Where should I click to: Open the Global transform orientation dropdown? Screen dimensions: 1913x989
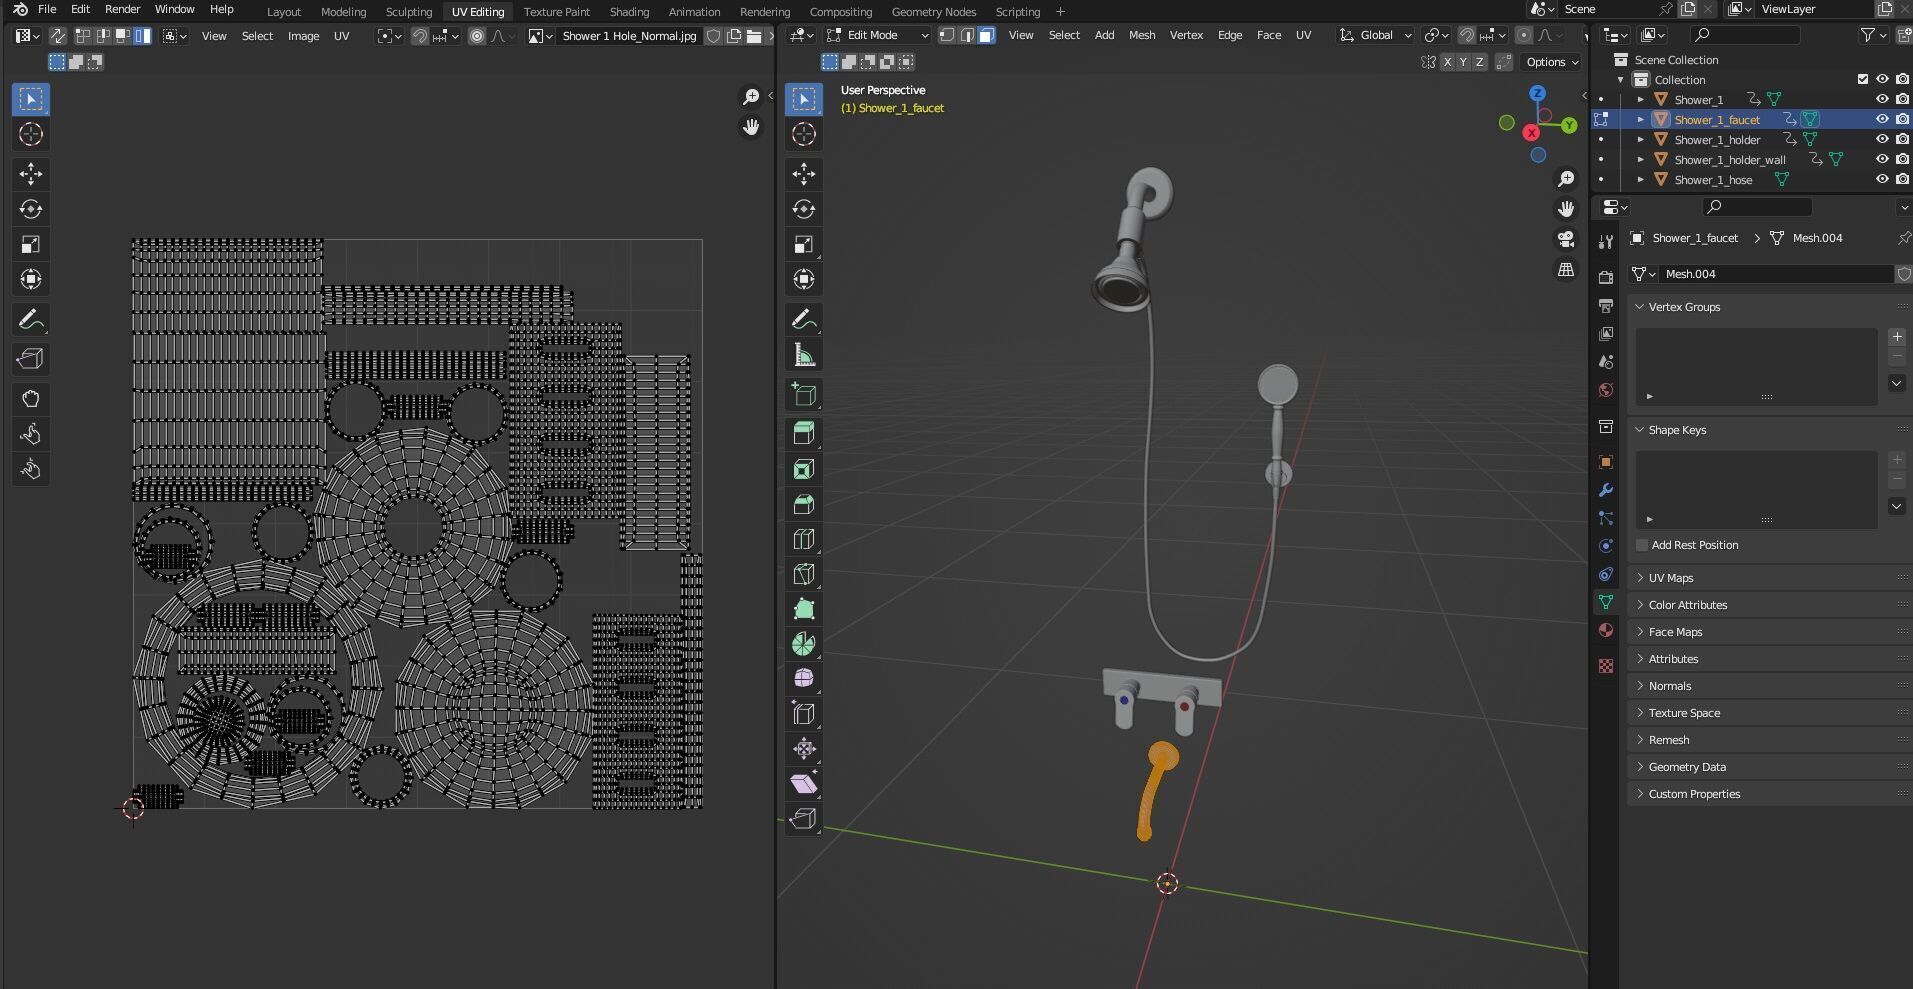coord(1376,35)
